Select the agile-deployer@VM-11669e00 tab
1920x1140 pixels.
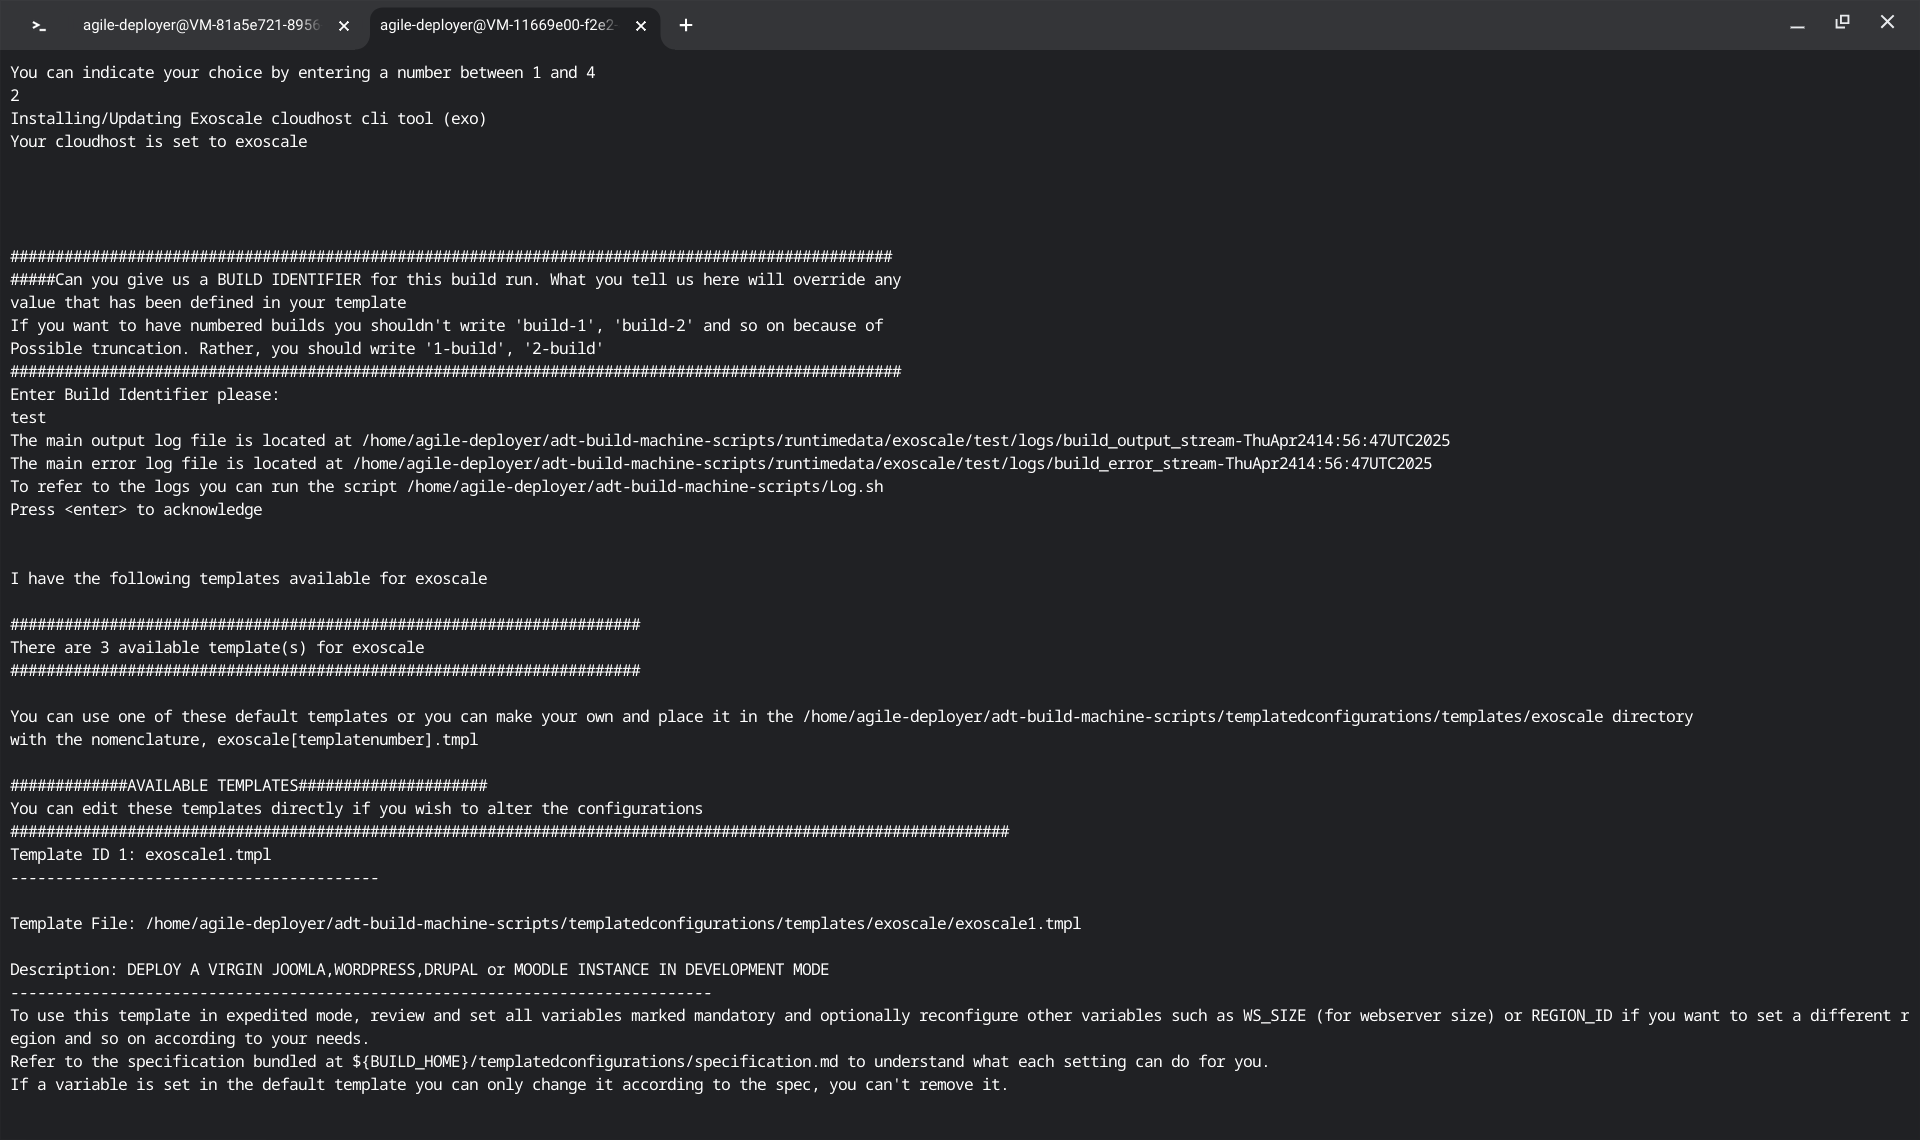coord(497,26)
